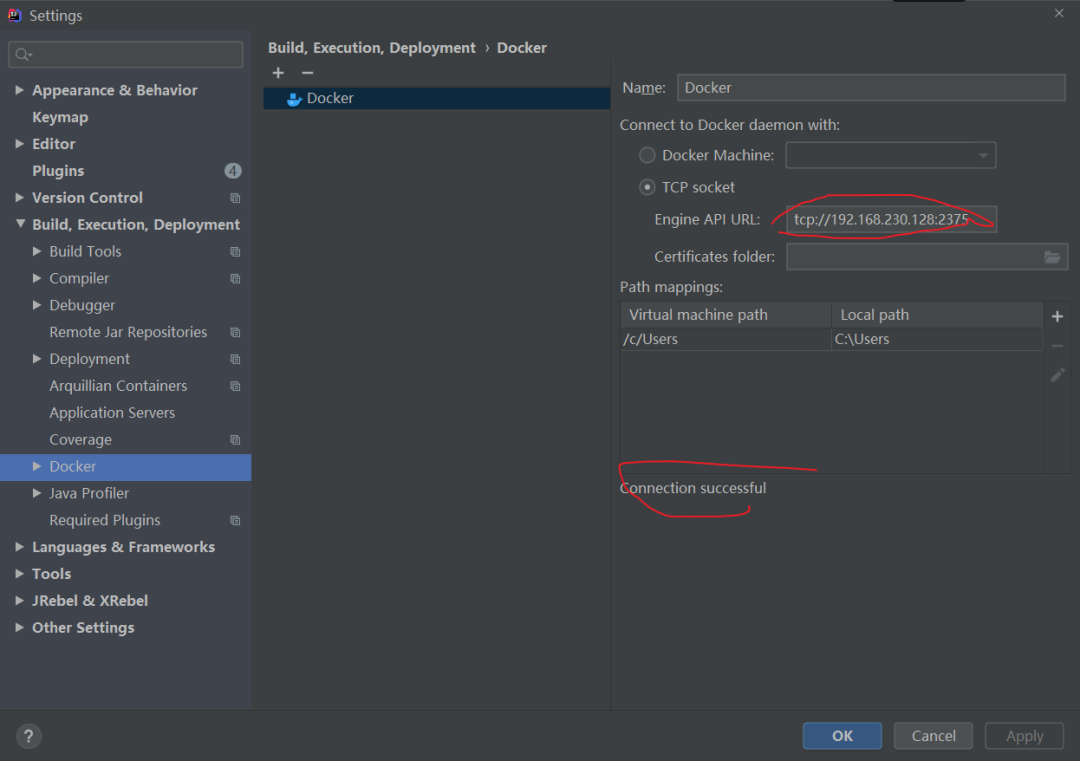This screenshot has width=1080, height=761.
Task: Click the IntelliJ icon in title bar
Action: click(x=14, y=15)
